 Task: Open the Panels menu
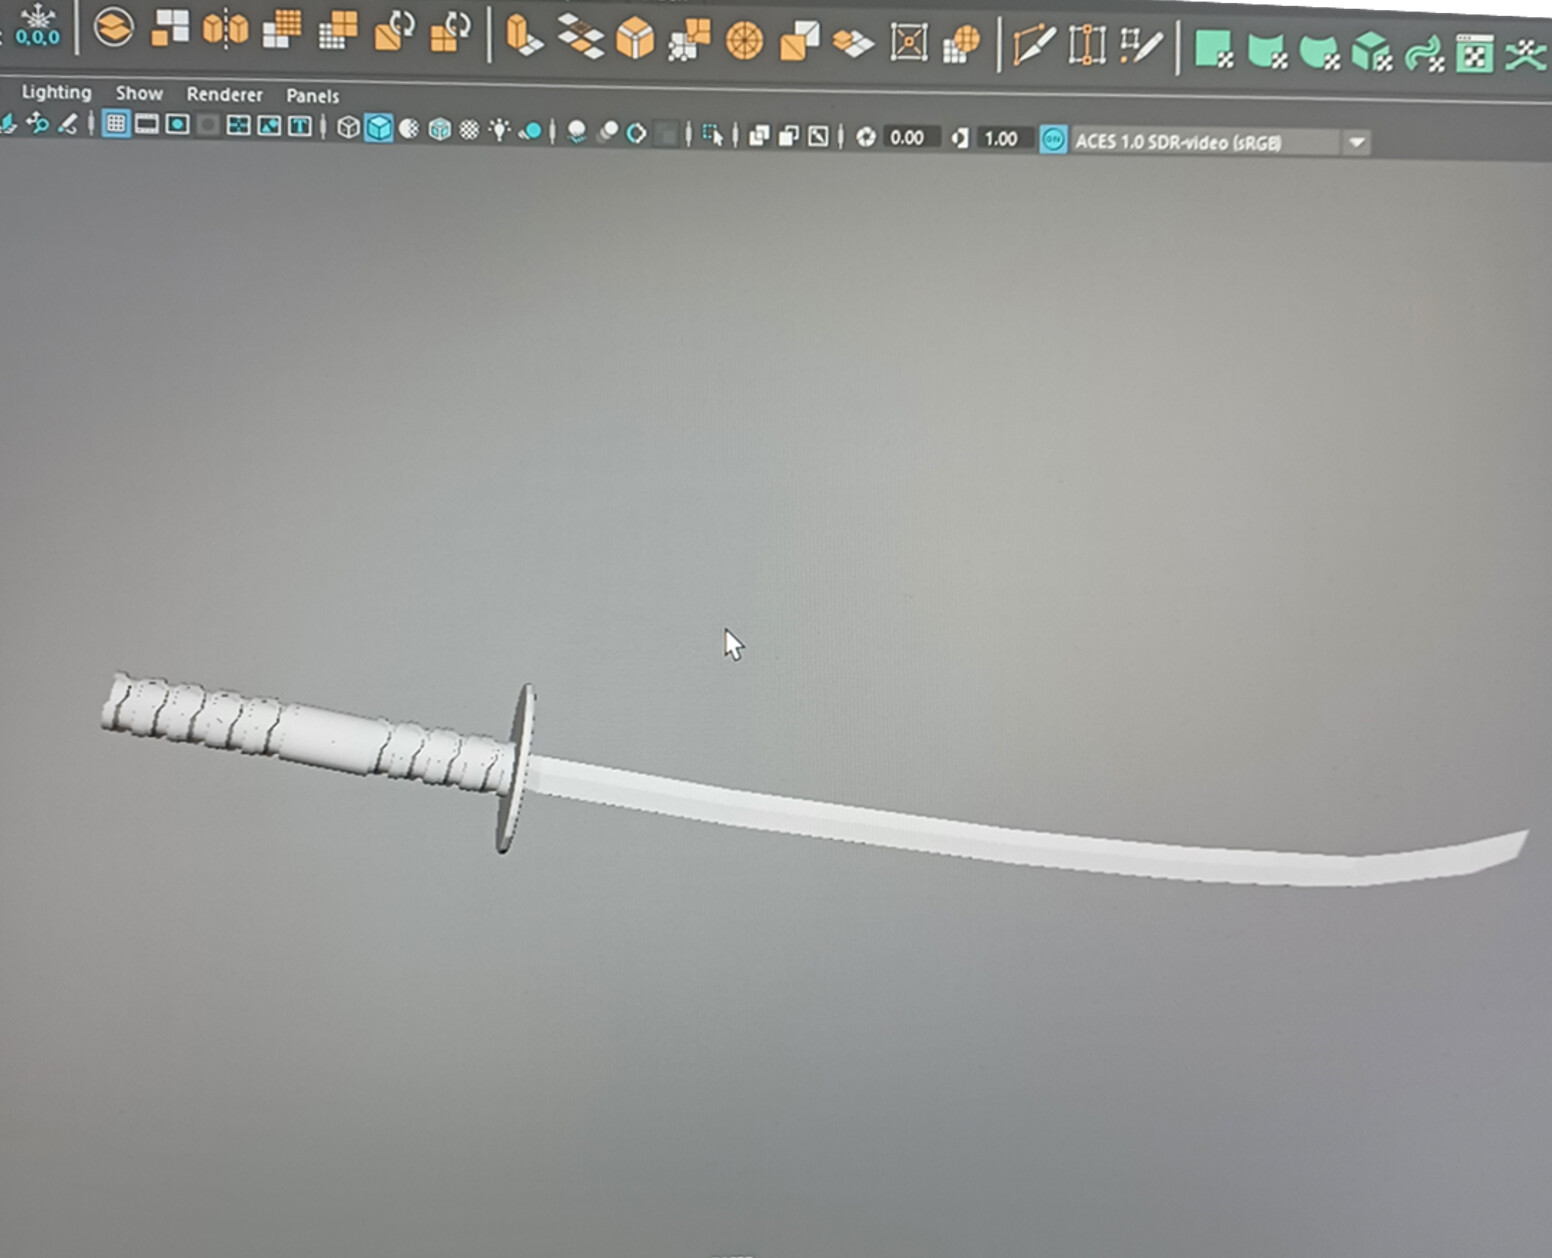(312, 96)
